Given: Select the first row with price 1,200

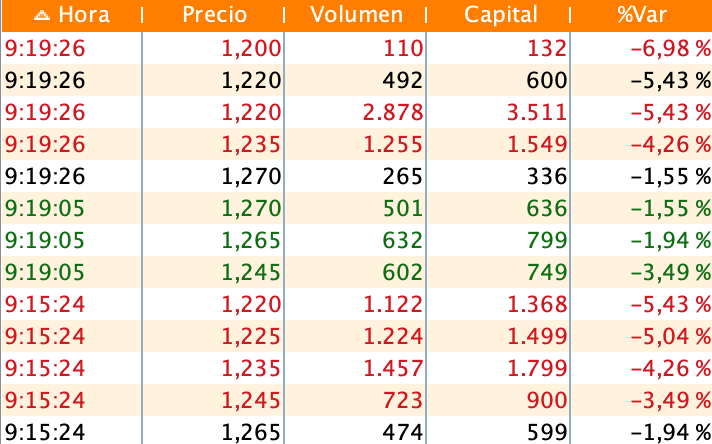Looking at the screenshot, I should (357, 48).
